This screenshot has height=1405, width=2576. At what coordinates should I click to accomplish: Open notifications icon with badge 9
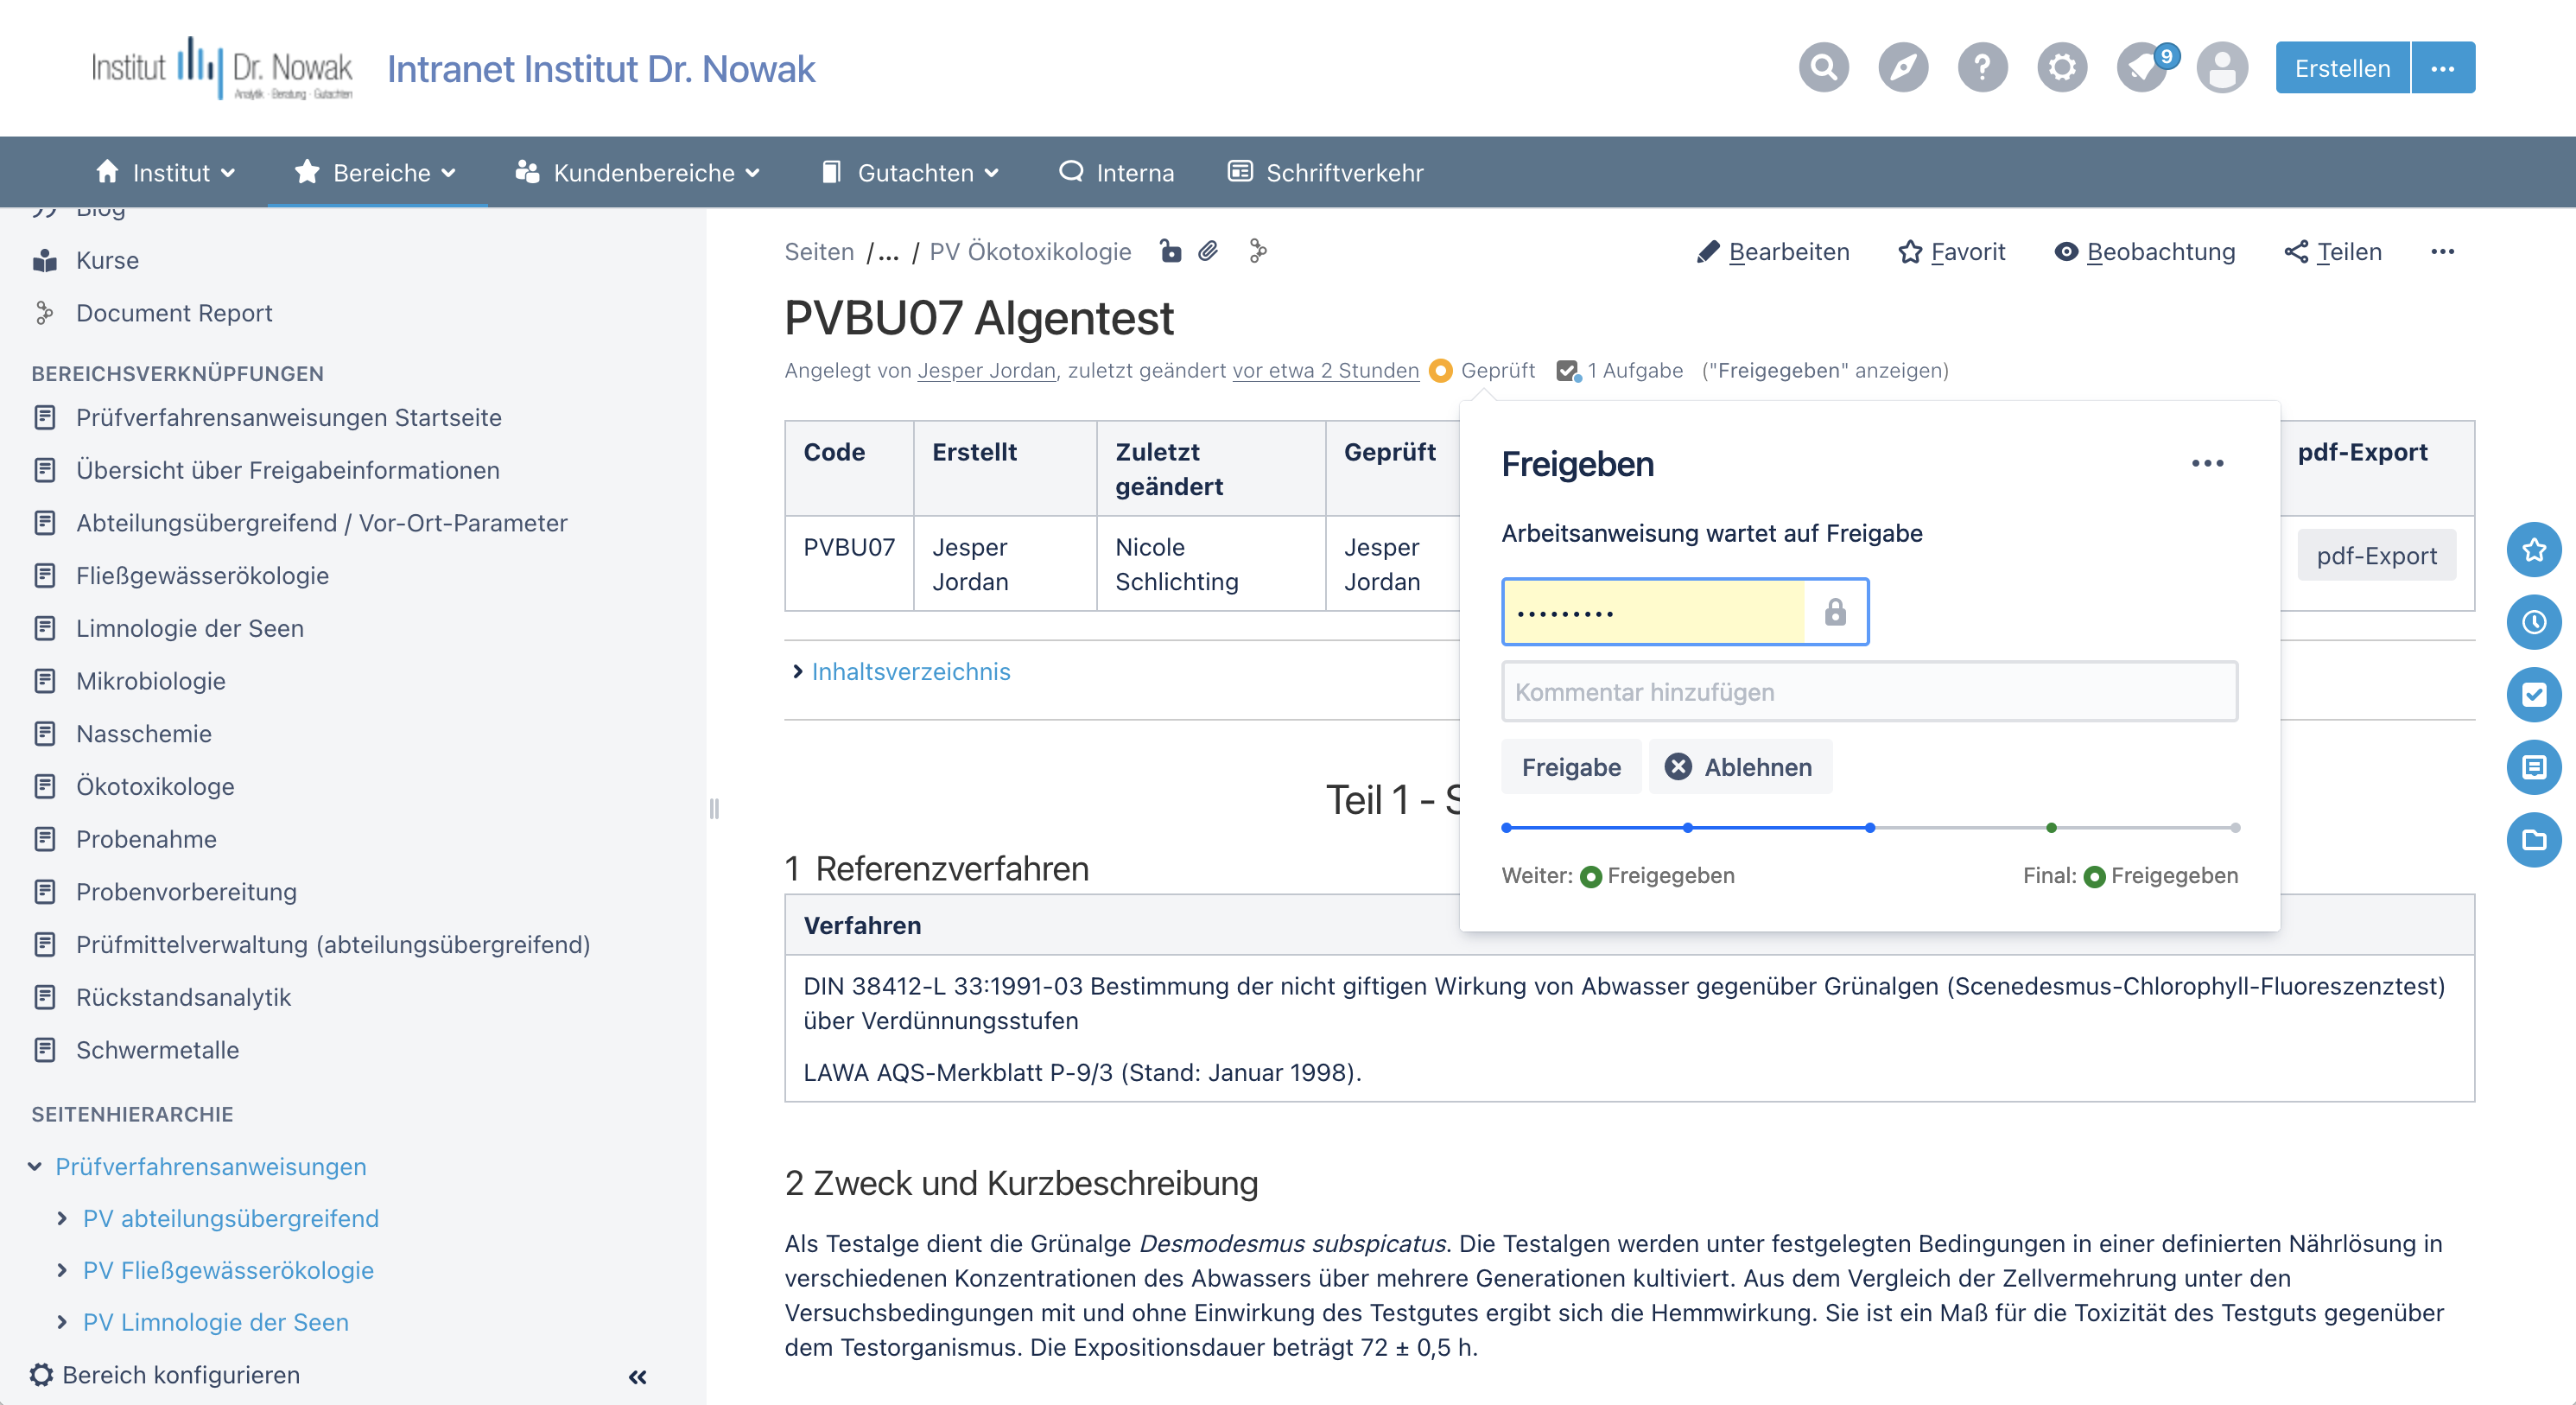point(2143,68)
